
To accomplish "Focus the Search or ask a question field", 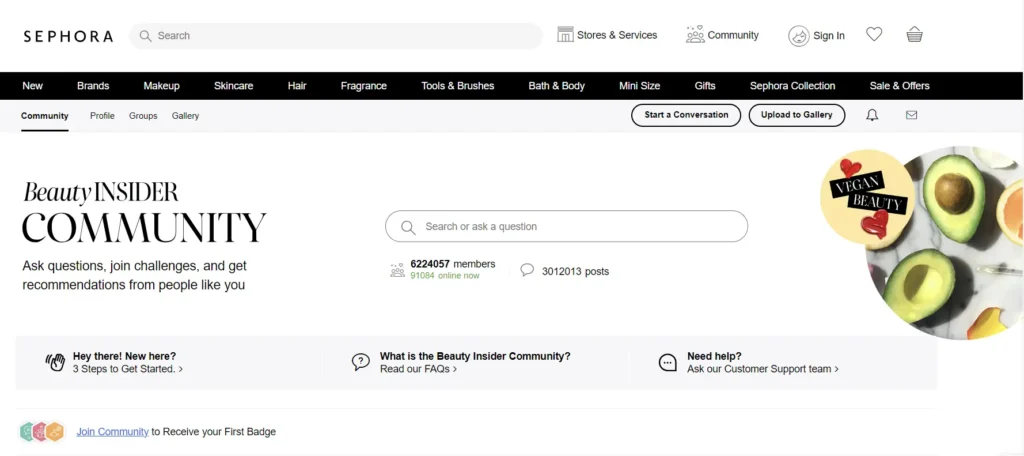I will point(566,227).
